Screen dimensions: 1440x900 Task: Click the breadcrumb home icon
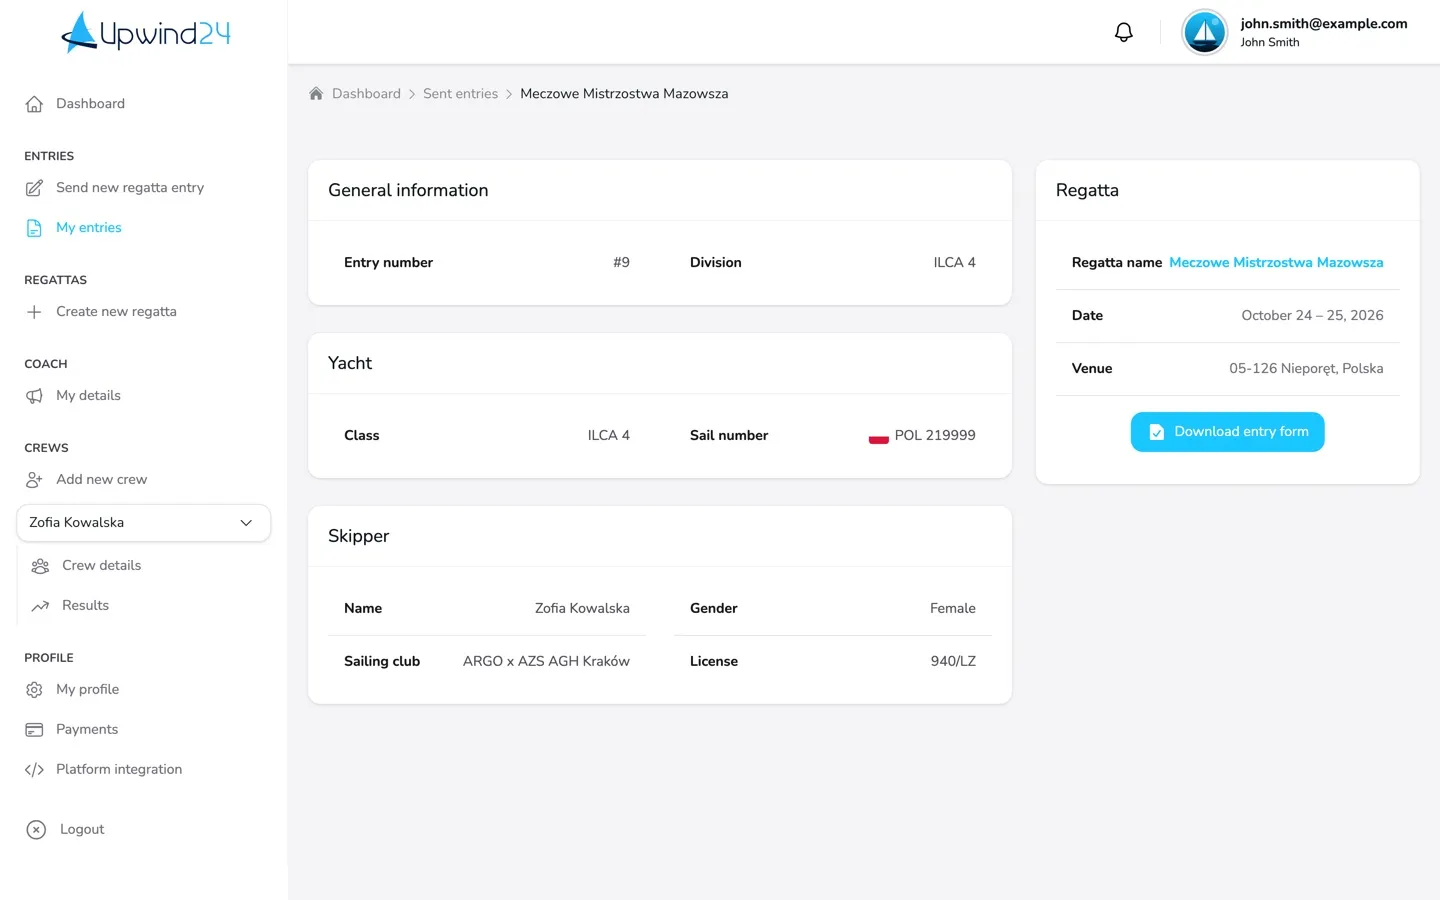(316, 94)
